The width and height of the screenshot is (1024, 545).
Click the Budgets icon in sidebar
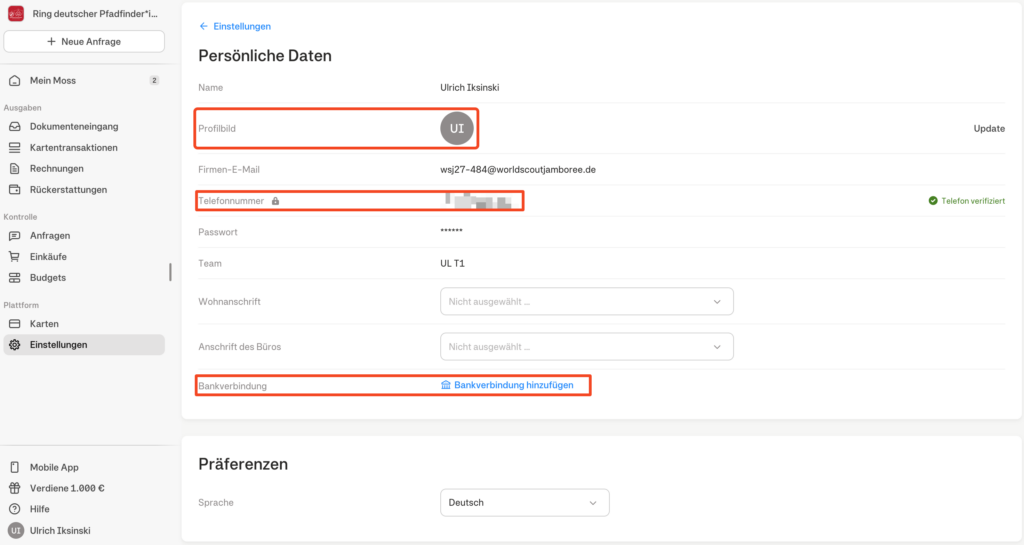(15, 278)
